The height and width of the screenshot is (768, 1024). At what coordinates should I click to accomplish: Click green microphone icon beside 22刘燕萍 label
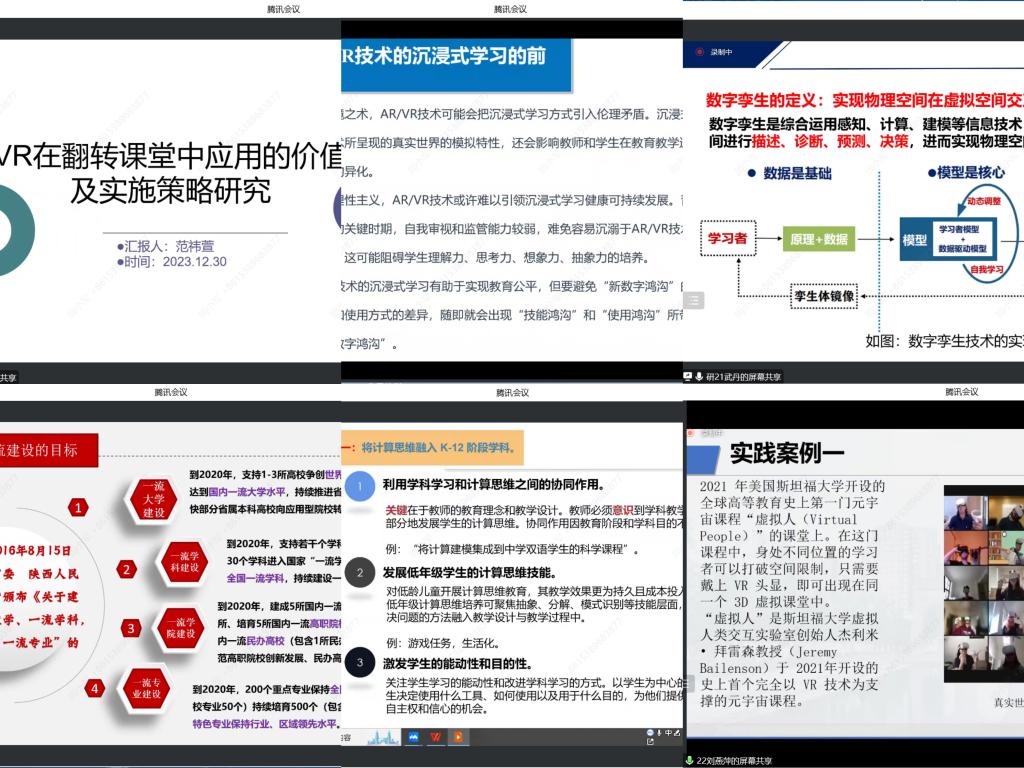[690, 761]
